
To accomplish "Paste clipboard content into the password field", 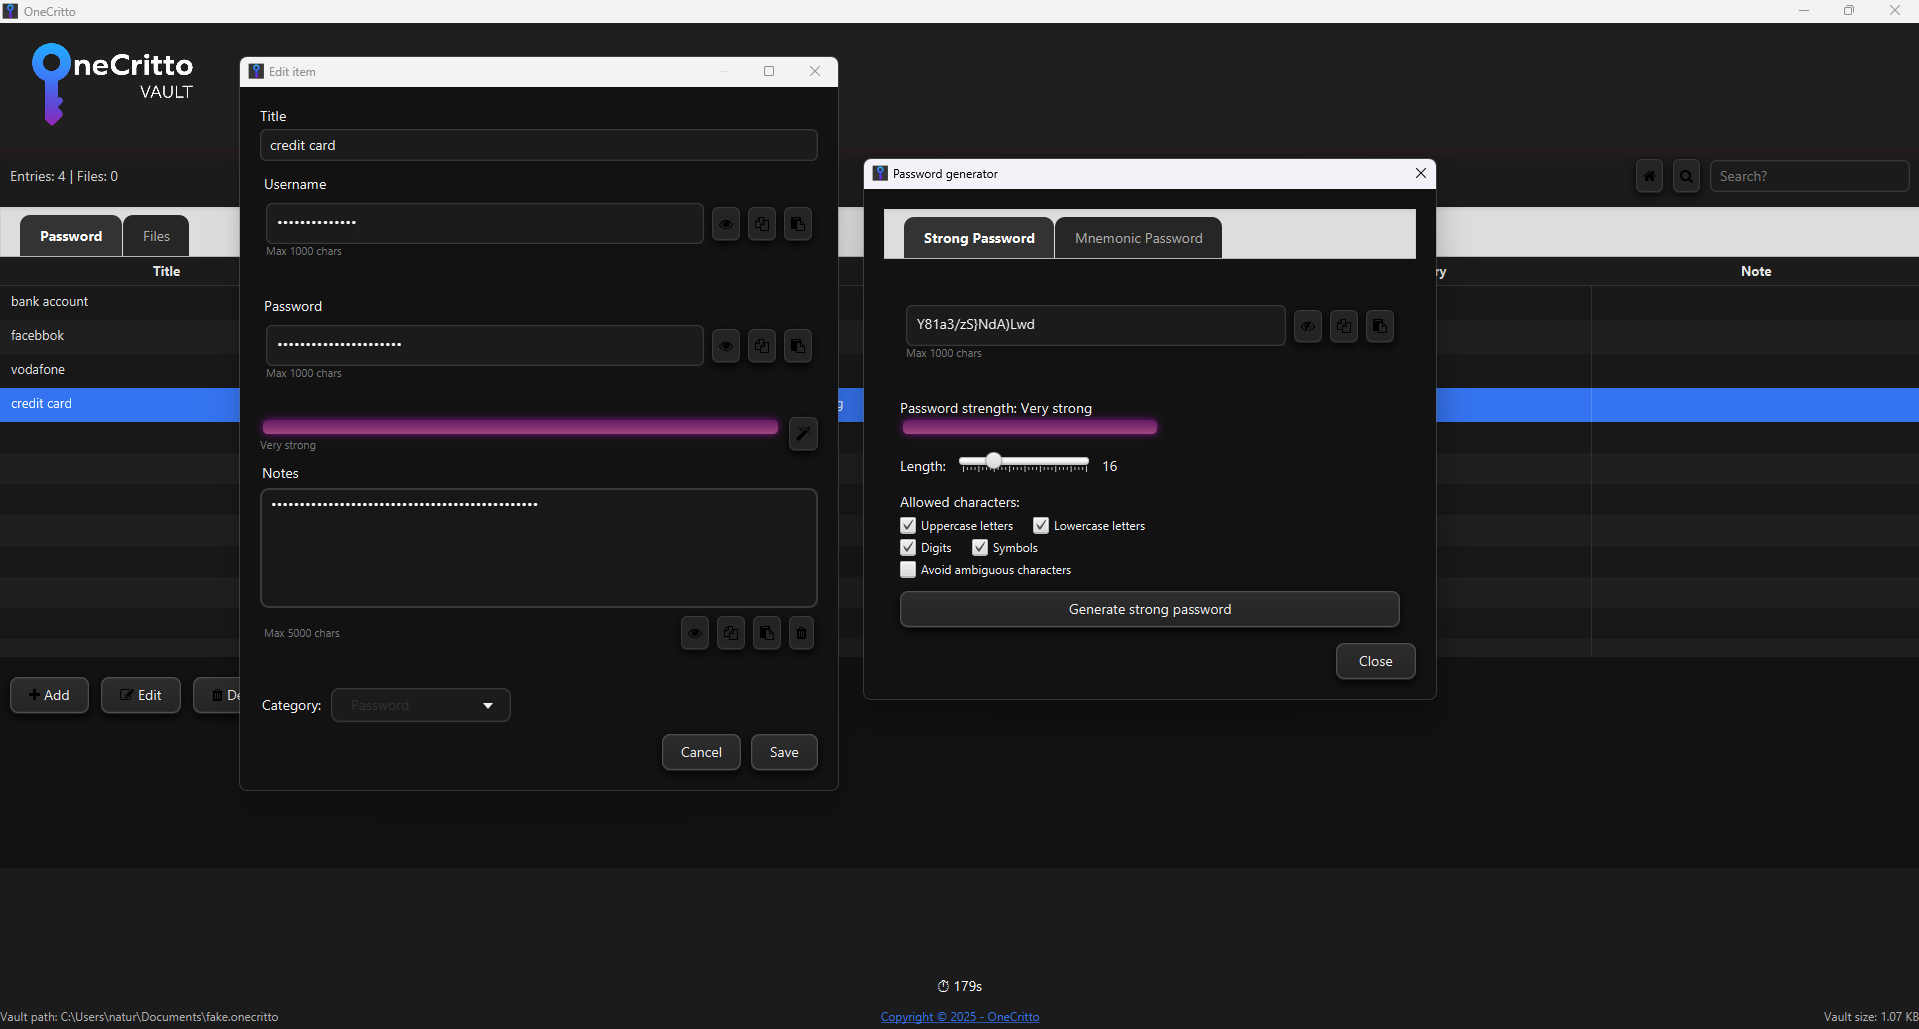I will pyautogui.click(x=797, y=346).
